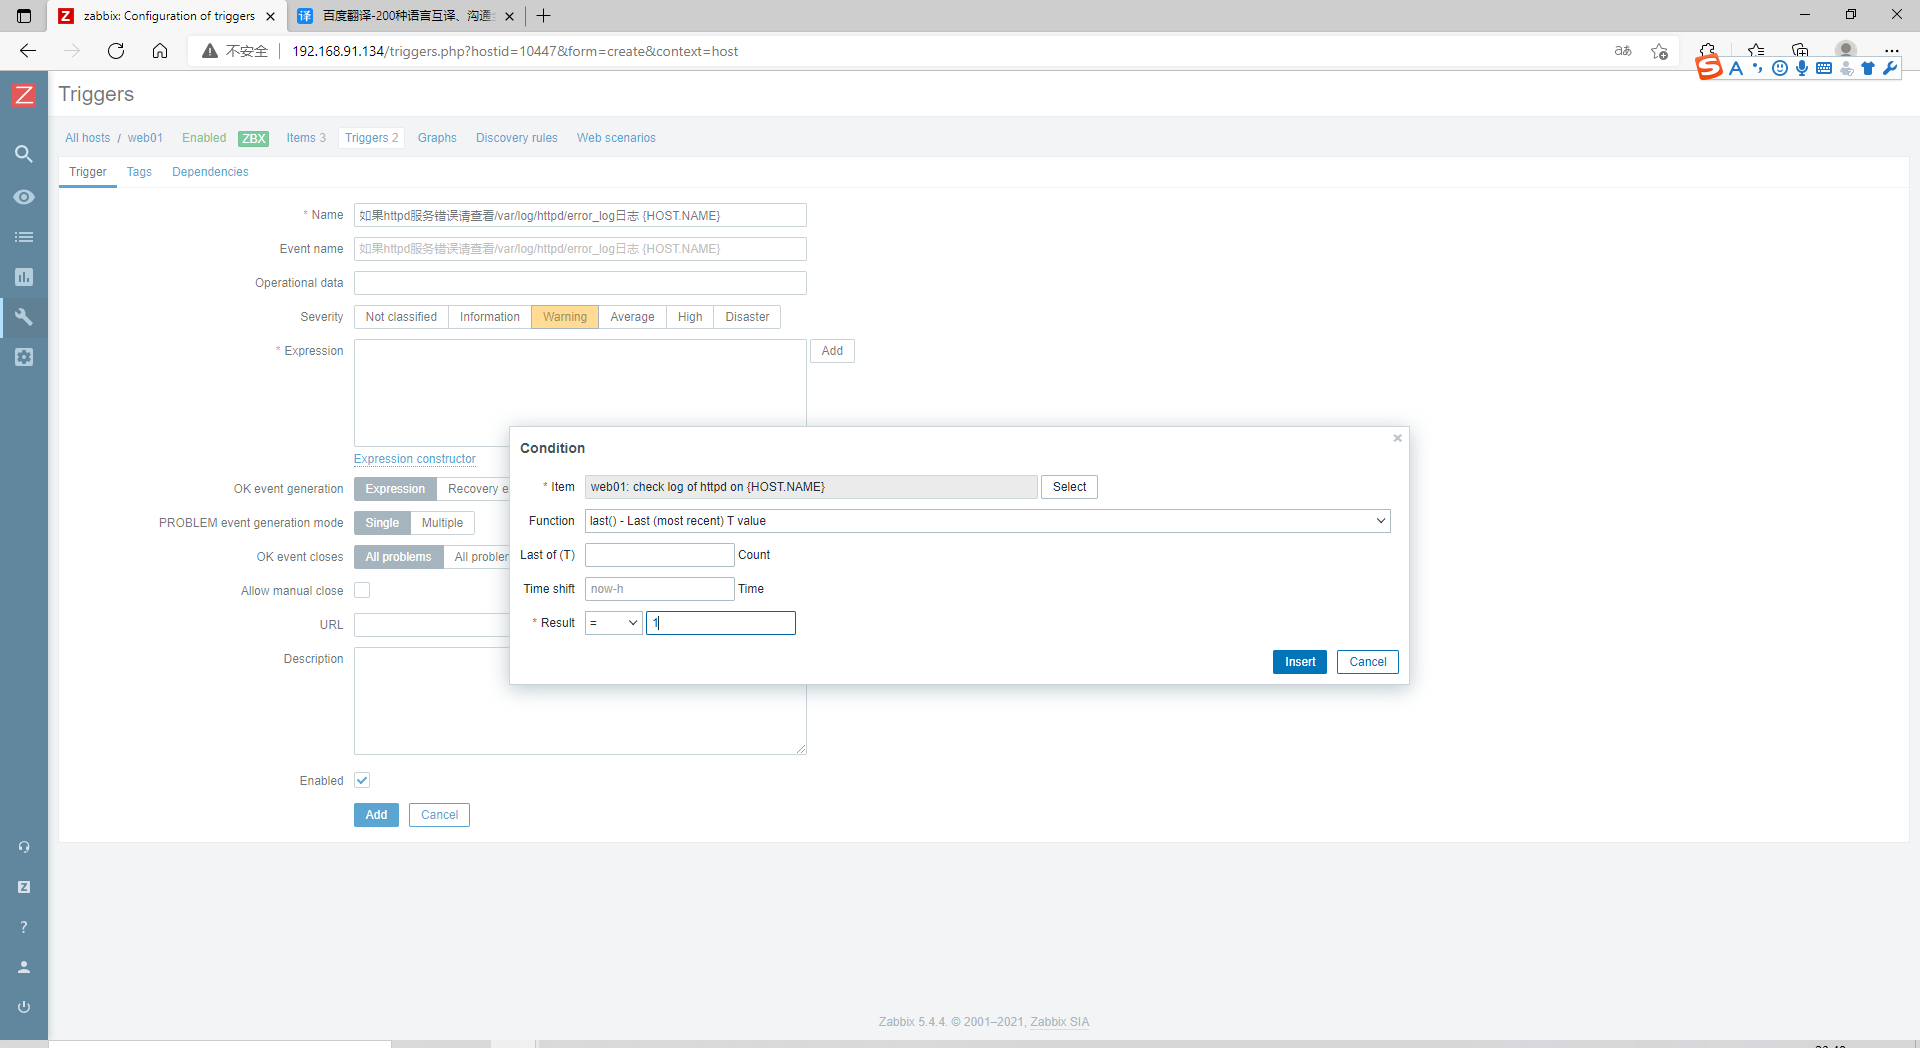Image resolution: width=1920 pixels, height=1048 pixels.
Task: Open the Sogou soft keyboard icon
Action: pyautogui.click(x=1824, y=68)
